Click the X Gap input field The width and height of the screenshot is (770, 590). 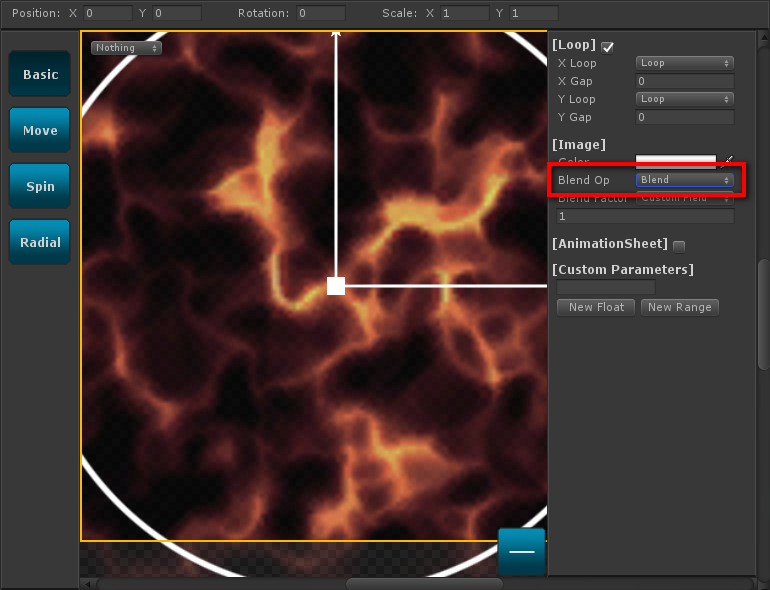pyautogui.click(x=685, y=81)
